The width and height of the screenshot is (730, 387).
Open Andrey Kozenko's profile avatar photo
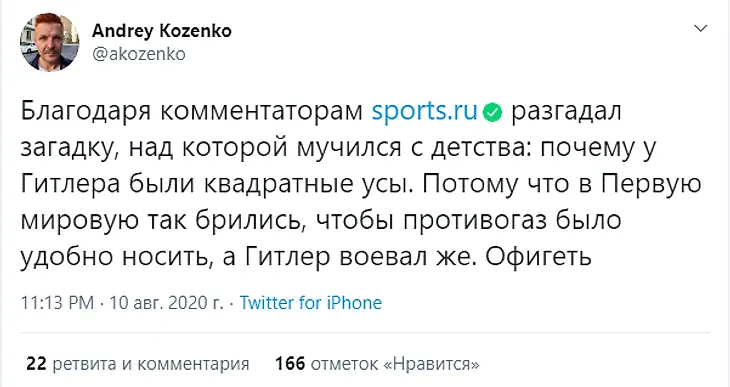tap(49, 42)
